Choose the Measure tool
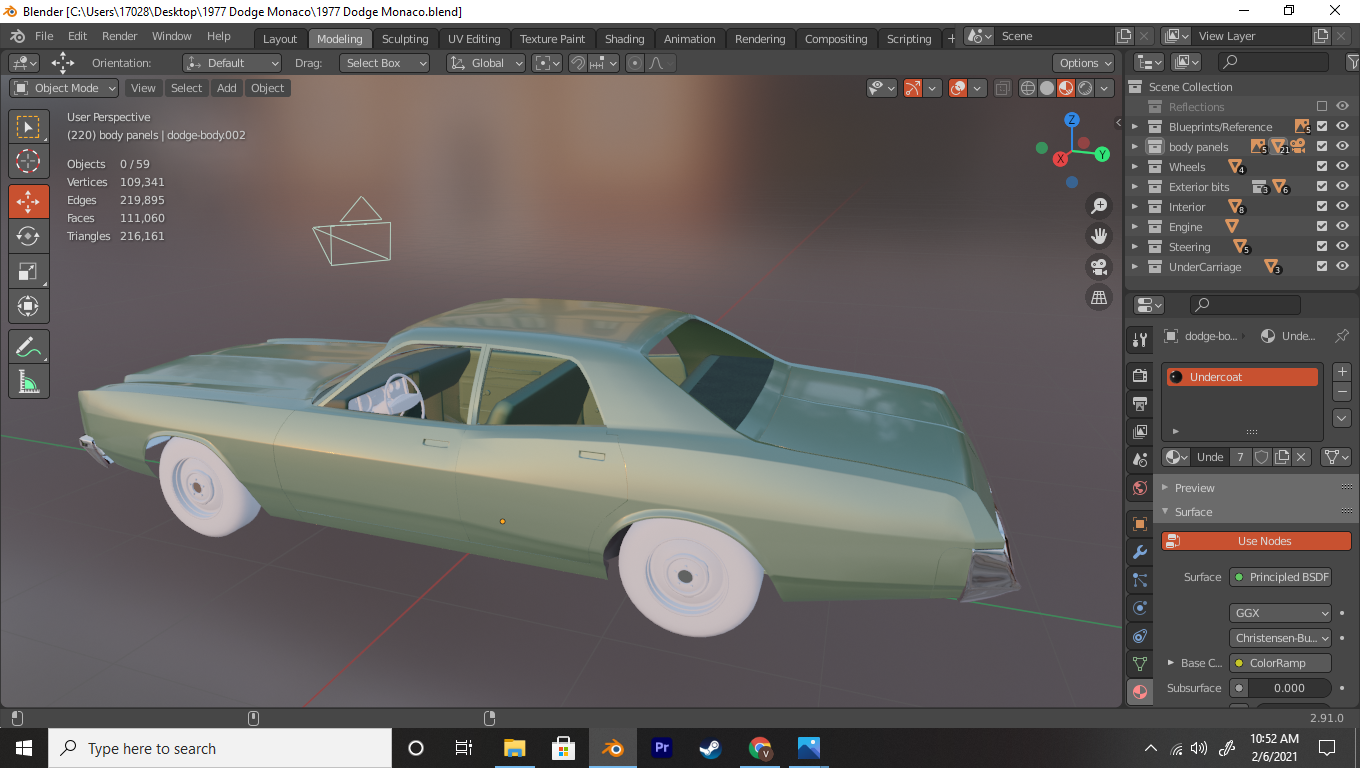 29,381
